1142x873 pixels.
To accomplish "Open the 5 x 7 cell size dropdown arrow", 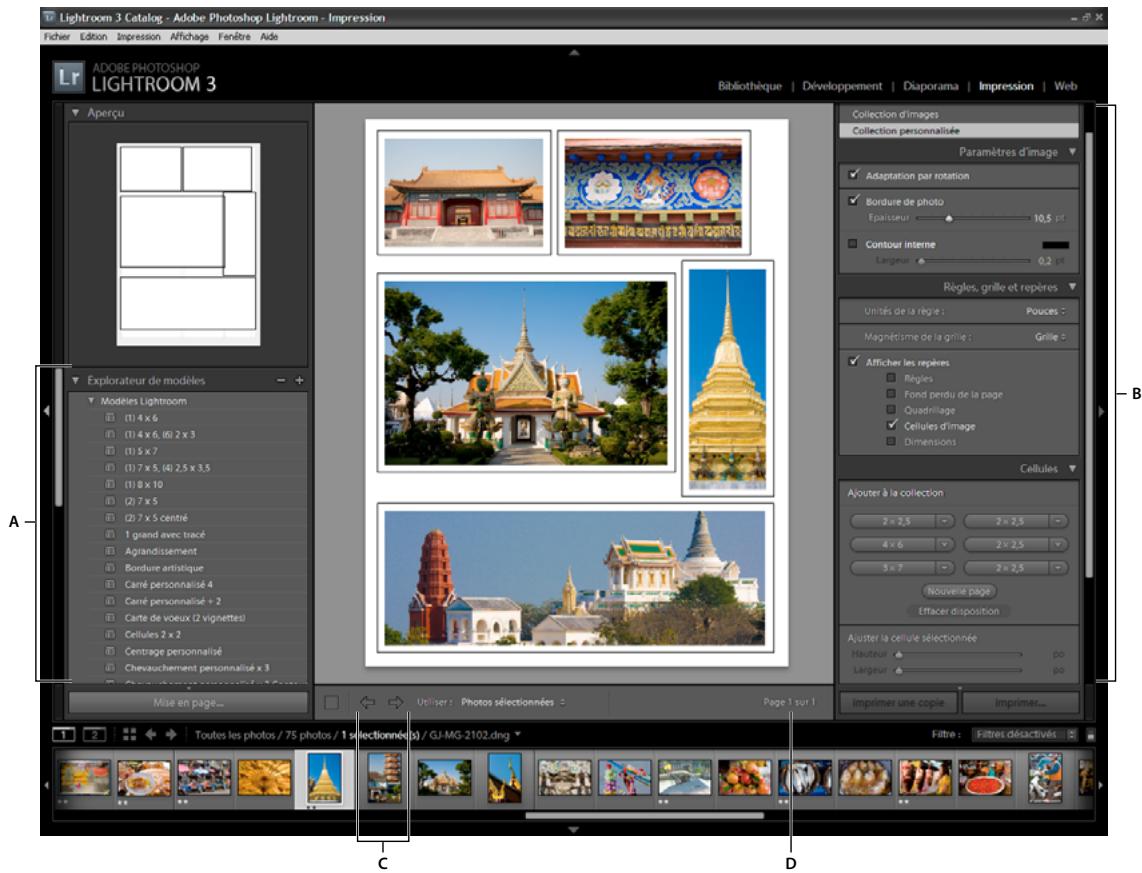I will tap(945, 568).
